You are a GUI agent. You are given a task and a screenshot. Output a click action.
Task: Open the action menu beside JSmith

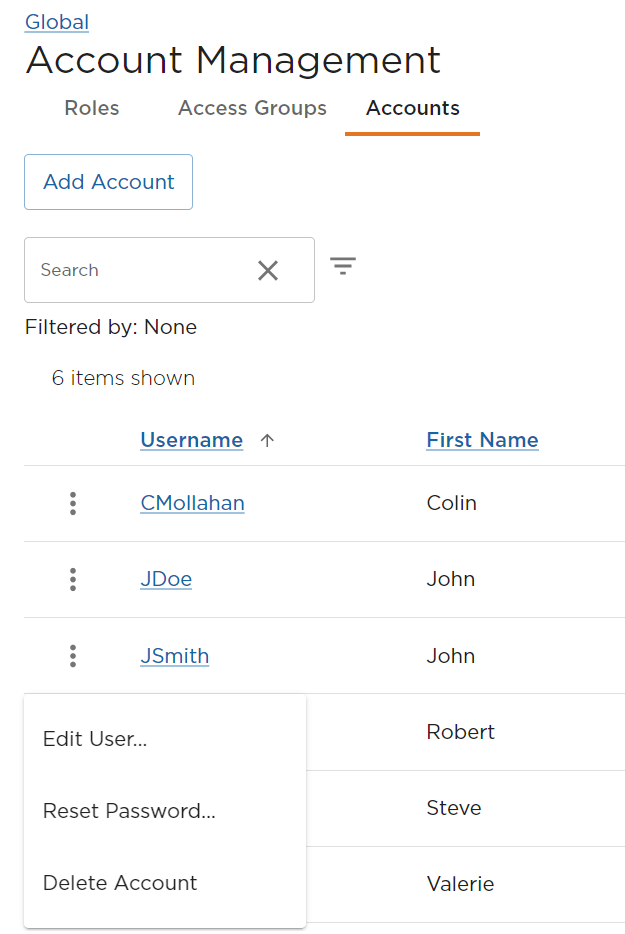[72, 656]
